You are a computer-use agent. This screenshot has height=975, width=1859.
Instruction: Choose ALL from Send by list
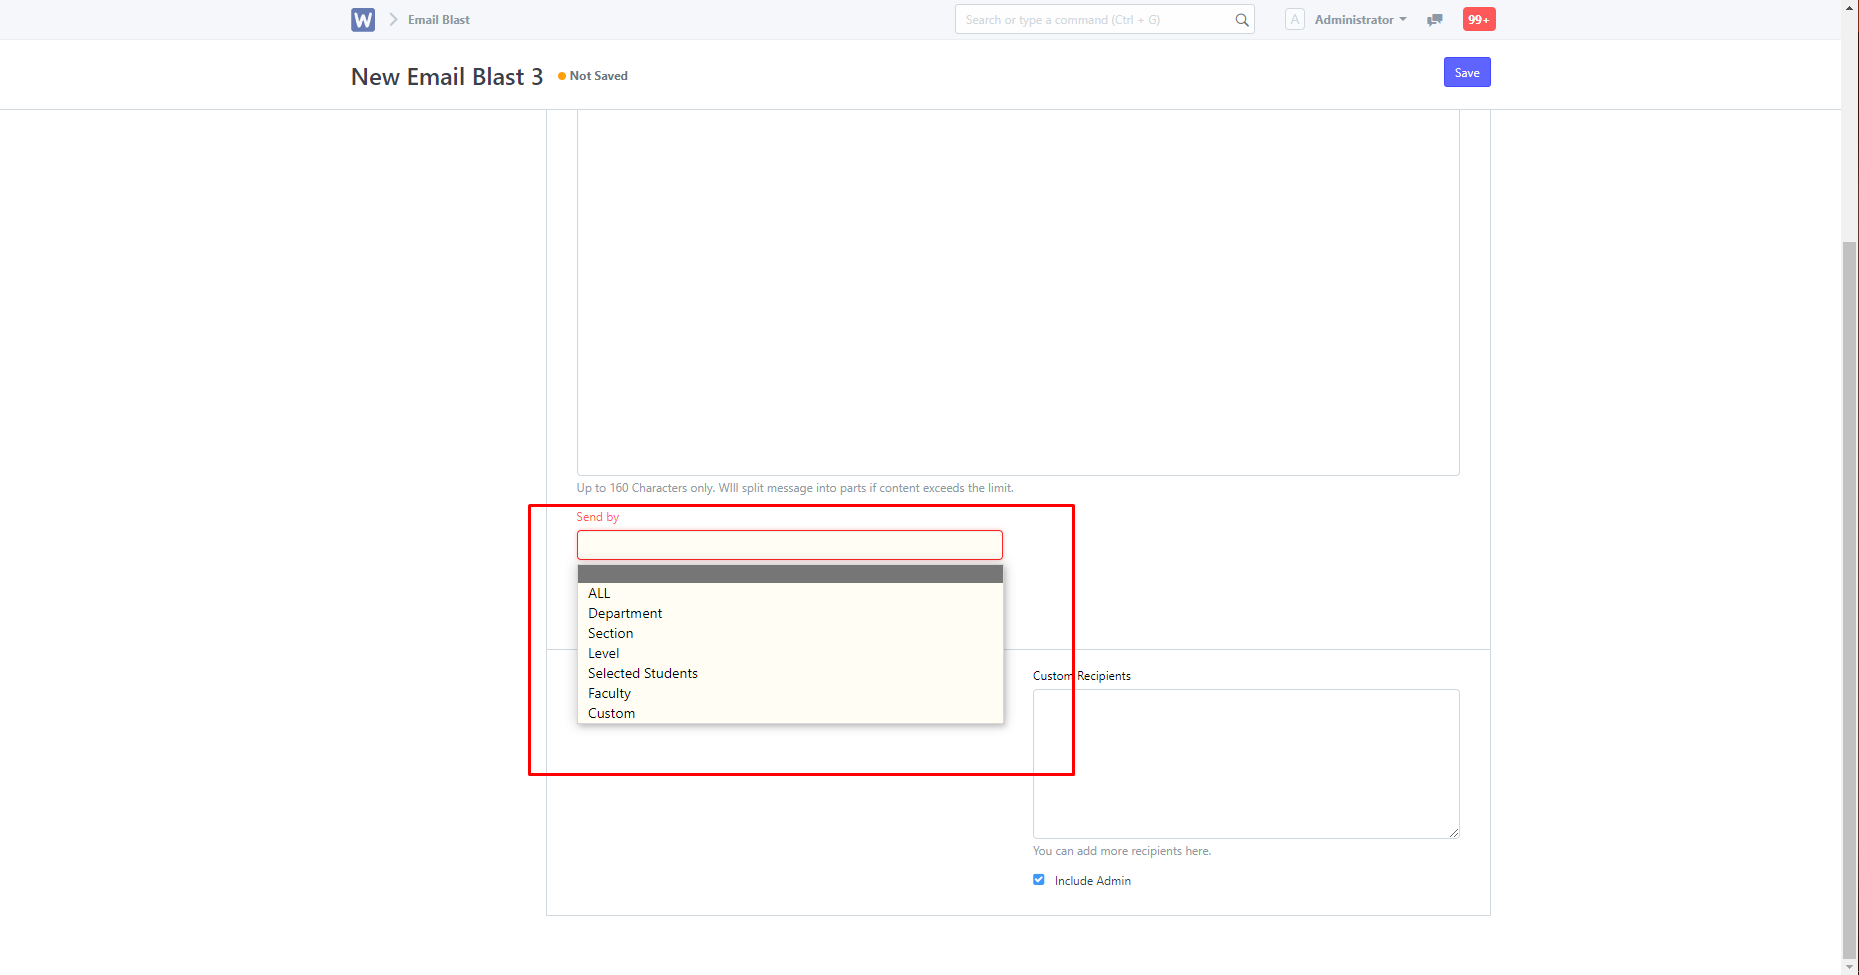(x=790, y=593)
